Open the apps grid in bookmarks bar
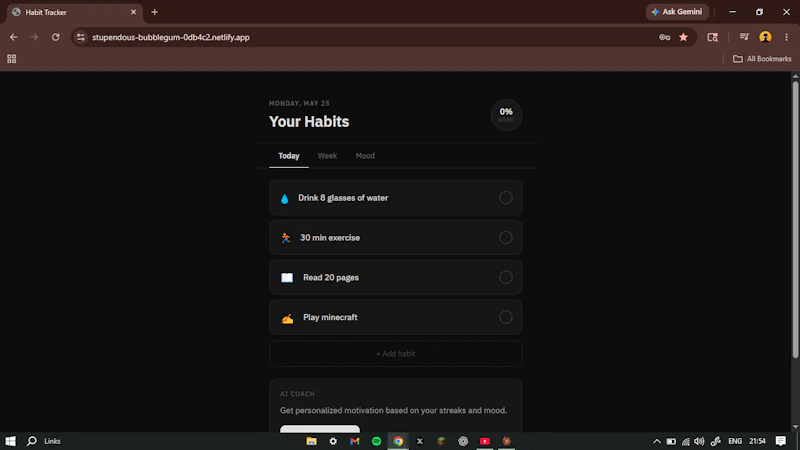The height and width of the screenshot is (450, 800). [12, 59]
